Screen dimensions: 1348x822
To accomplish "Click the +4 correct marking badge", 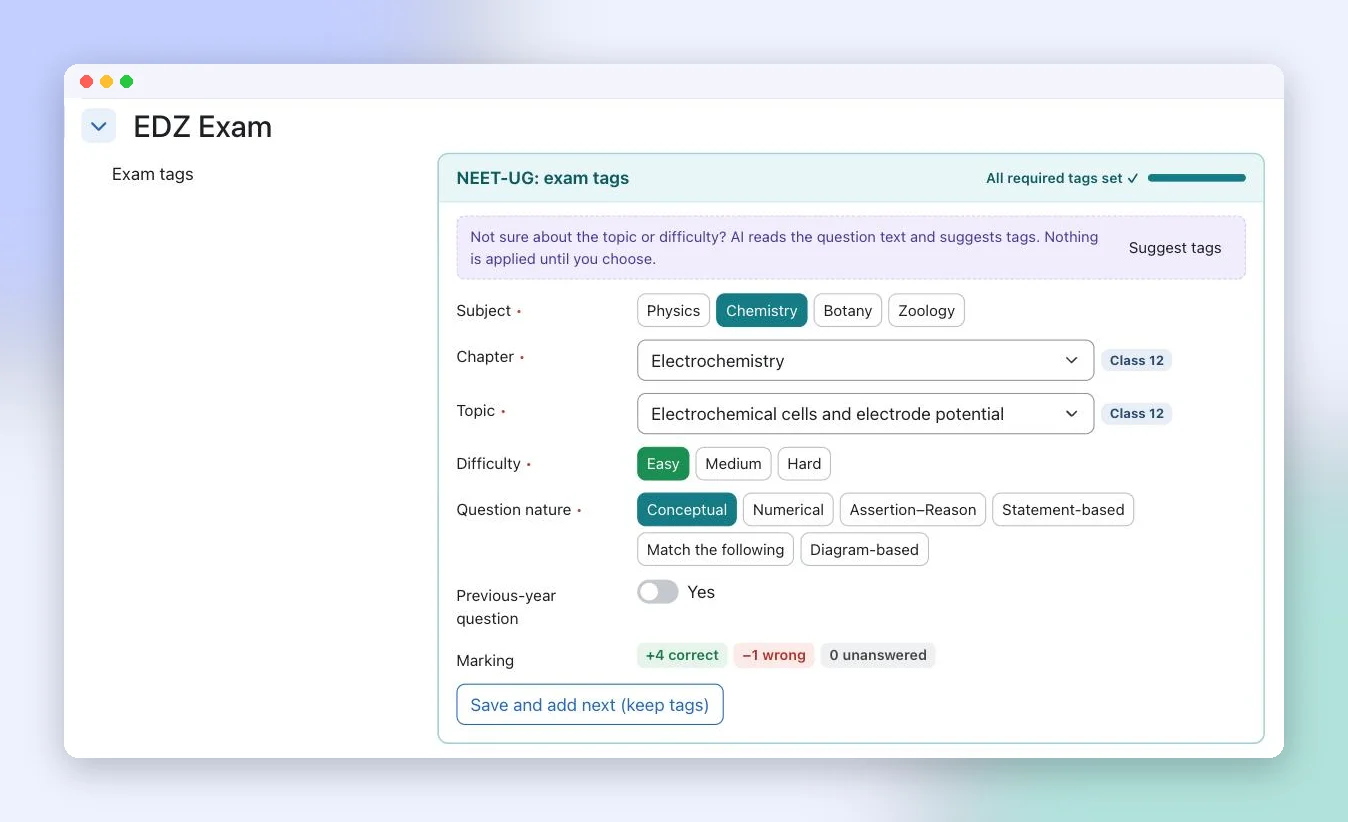I will click(682, 655).
